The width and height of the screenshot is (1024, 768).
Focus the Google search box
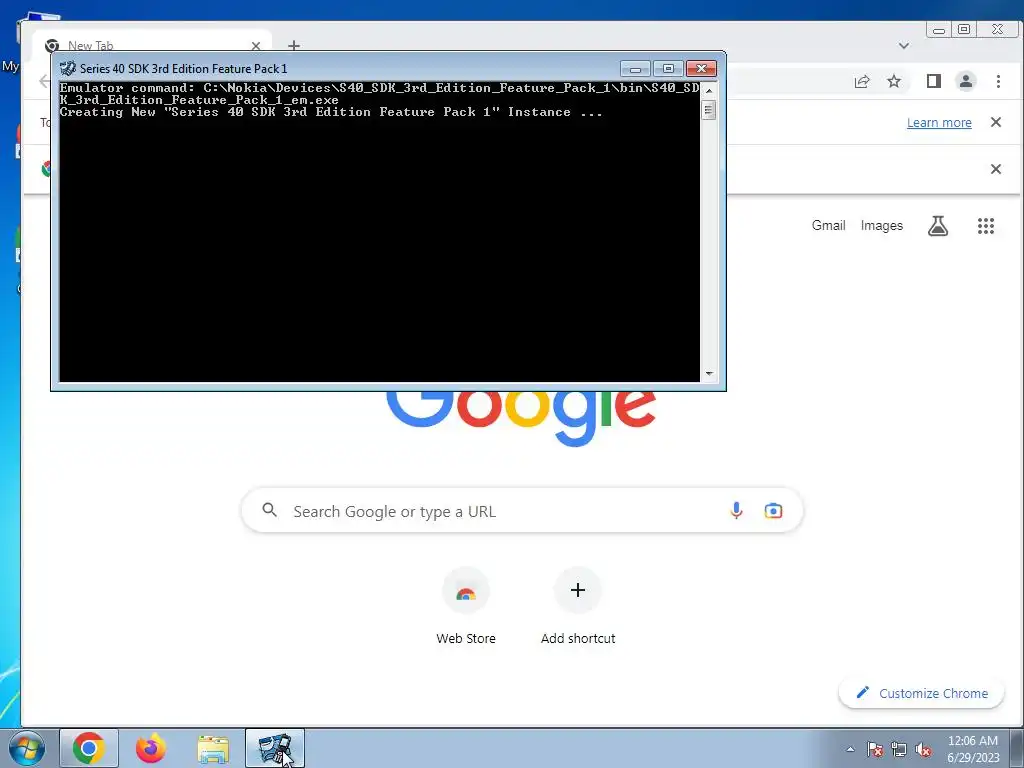[x=522, y=511]
